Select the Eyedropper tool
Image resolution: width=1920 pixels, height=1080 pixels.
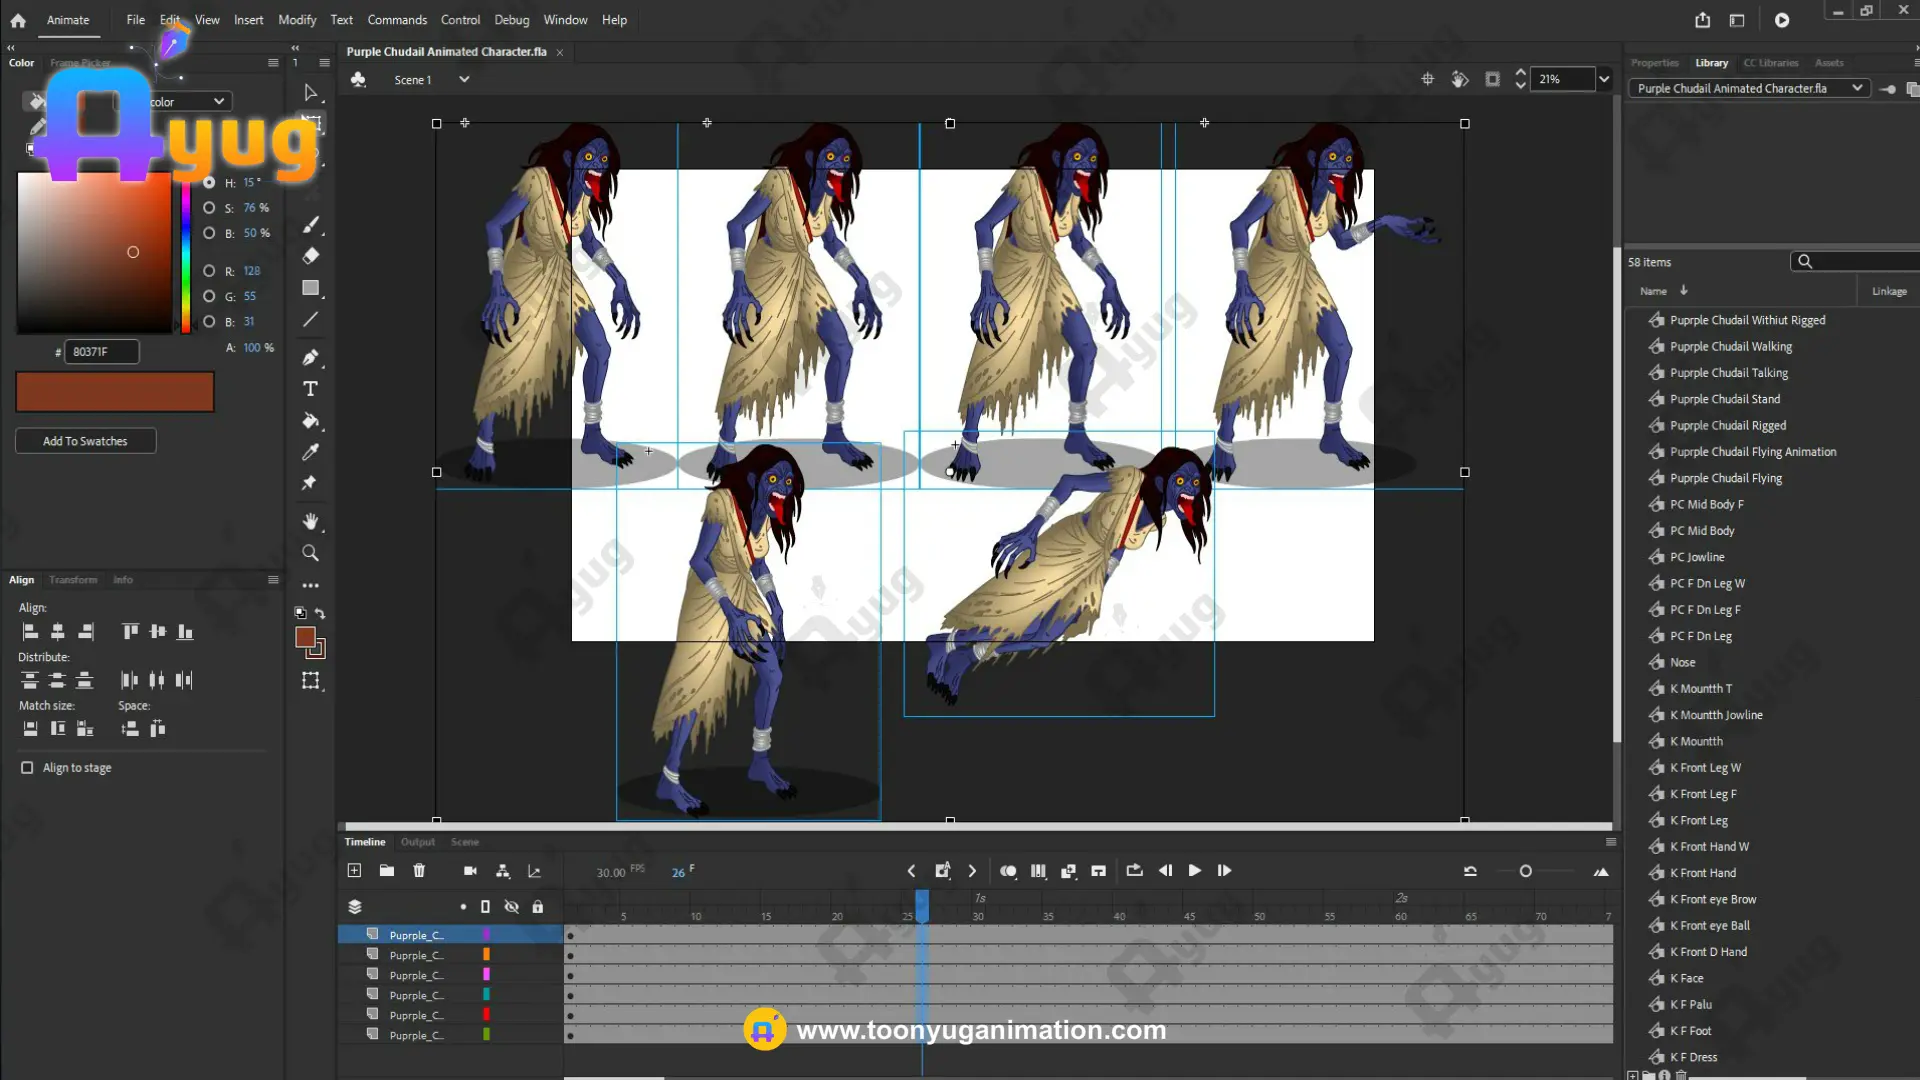pos(310,452)
